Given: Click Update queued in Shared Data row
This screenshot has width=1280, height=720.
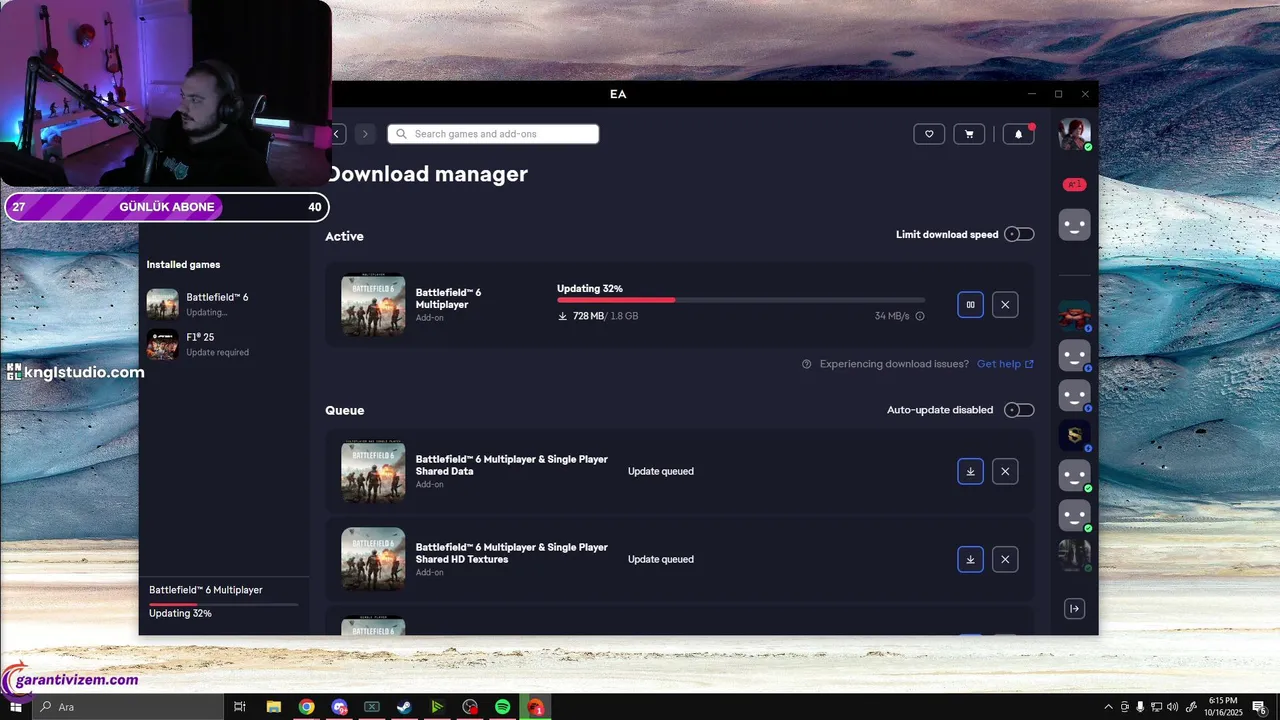Looking at the screenshot, I should [661, 471].
